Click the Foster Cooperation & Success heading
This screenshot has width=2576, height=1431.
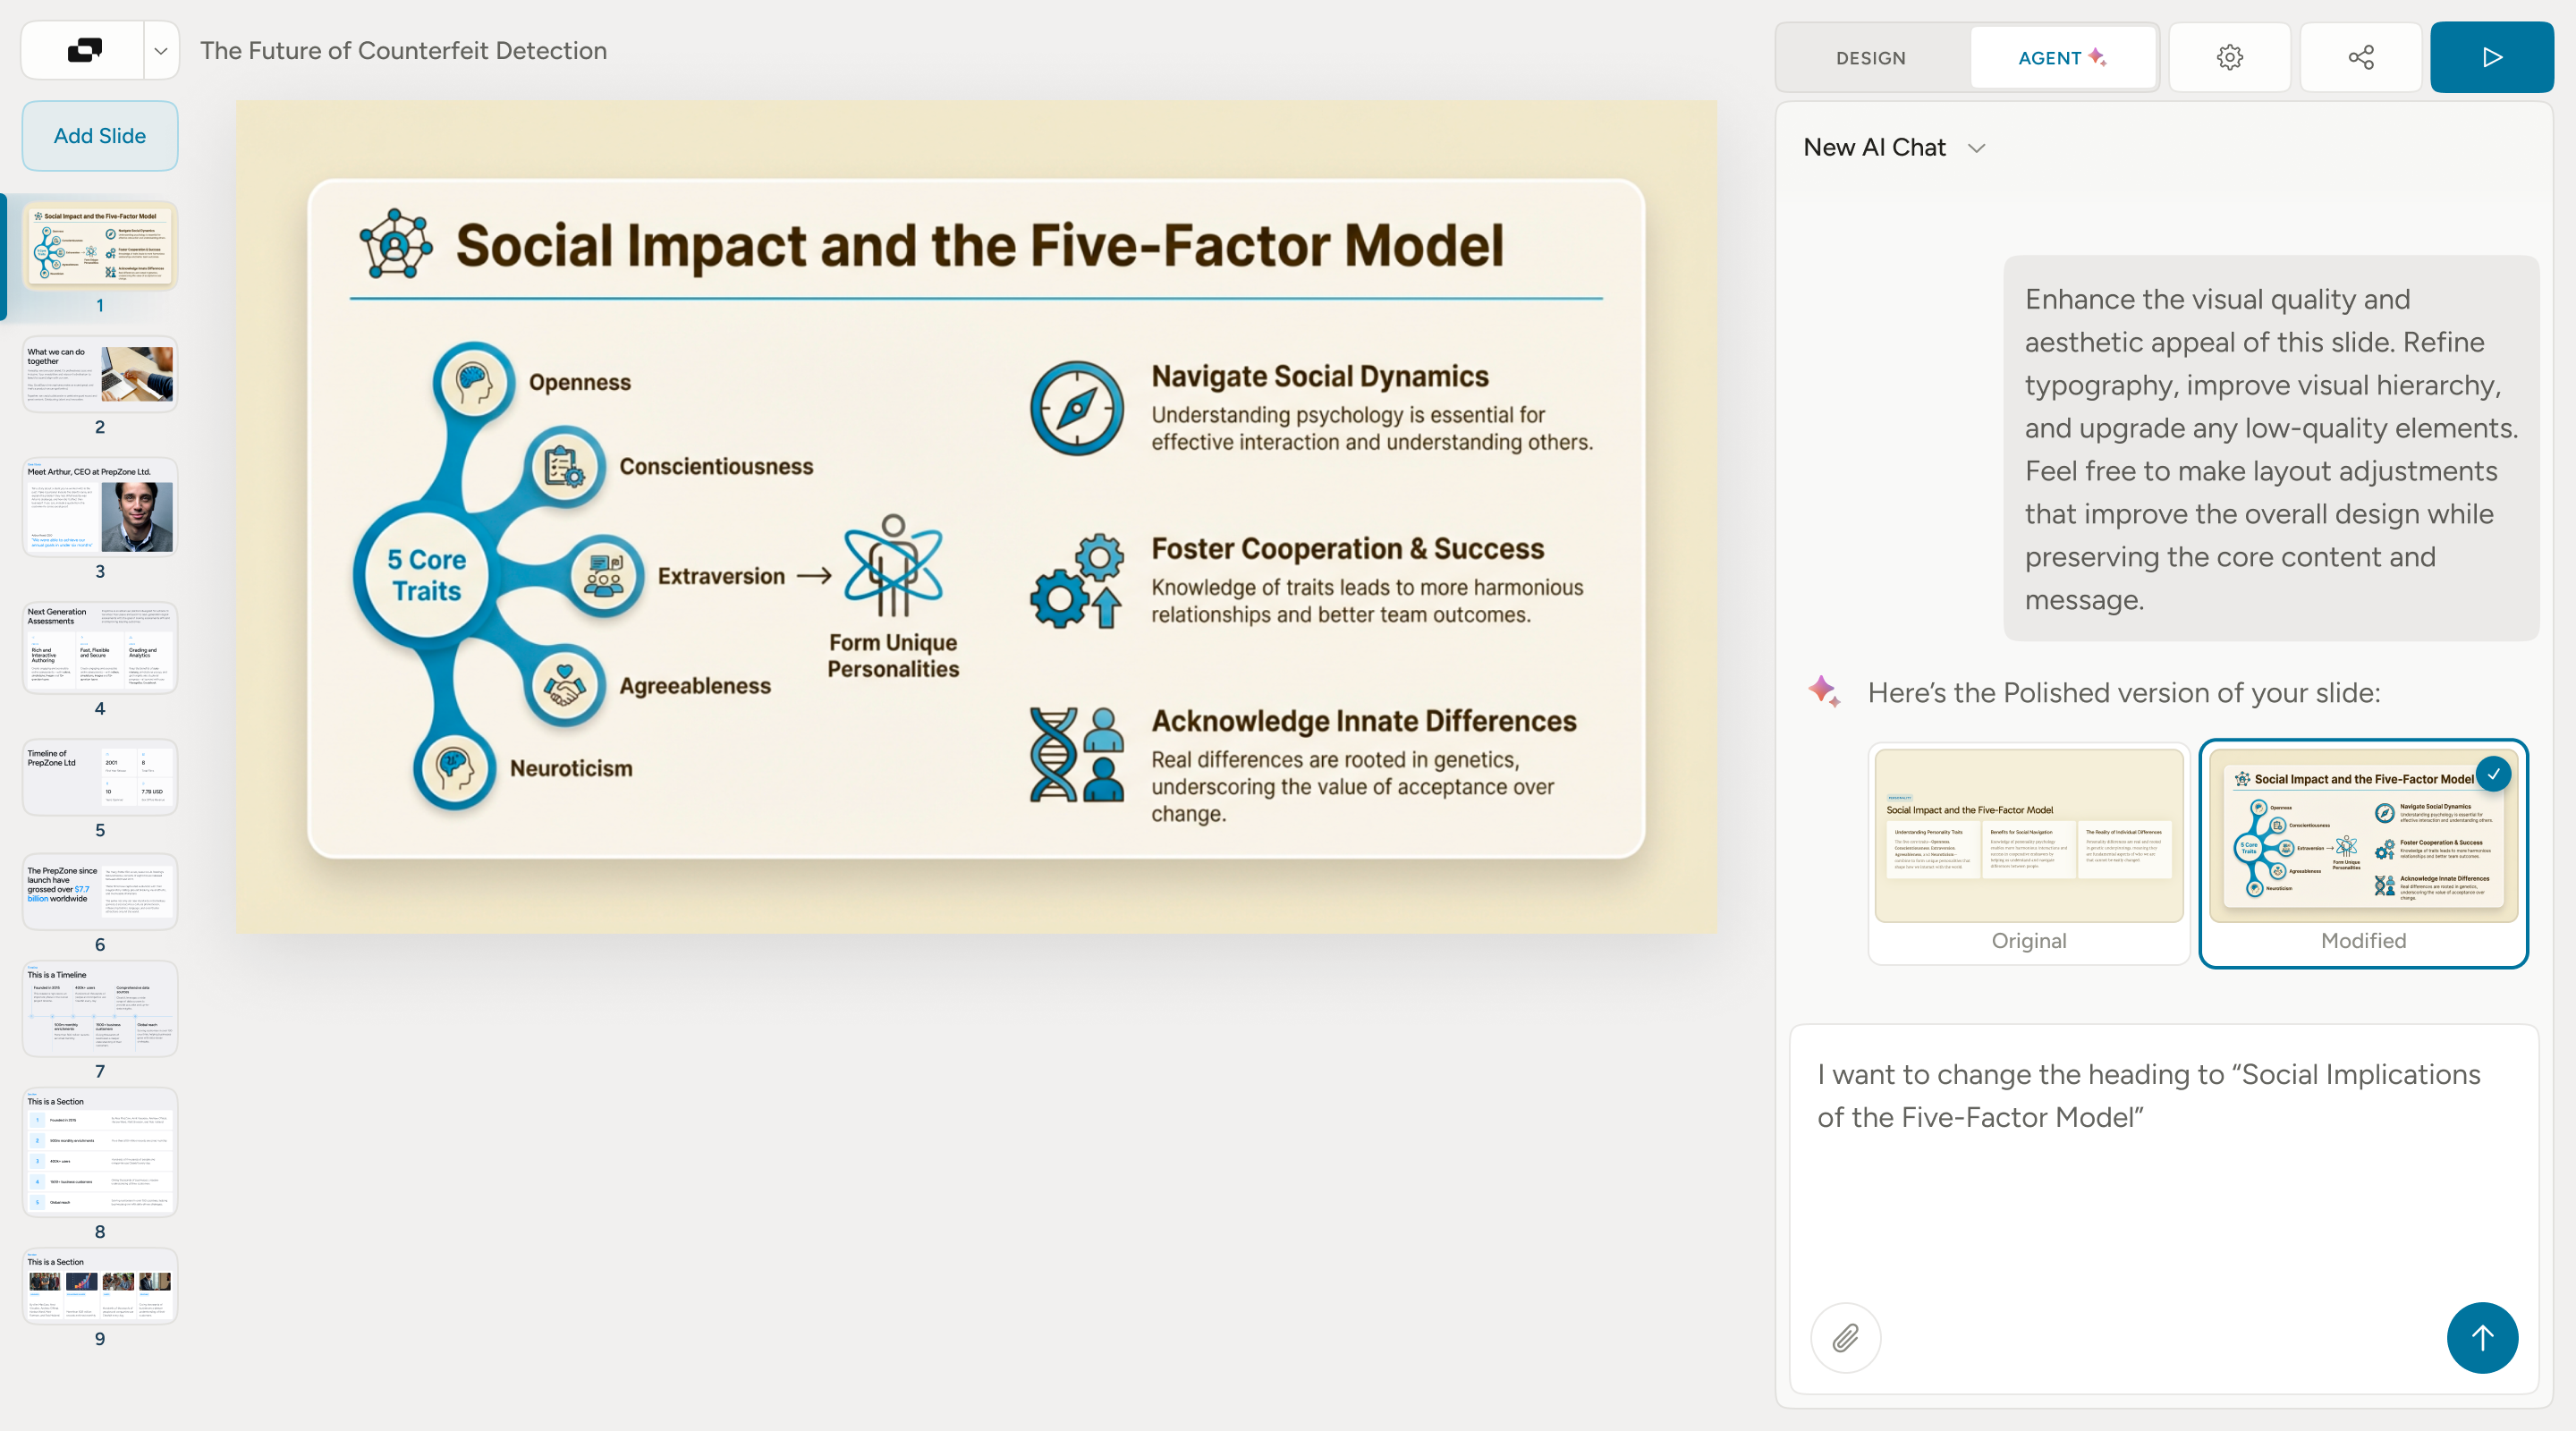(1347, 549)
